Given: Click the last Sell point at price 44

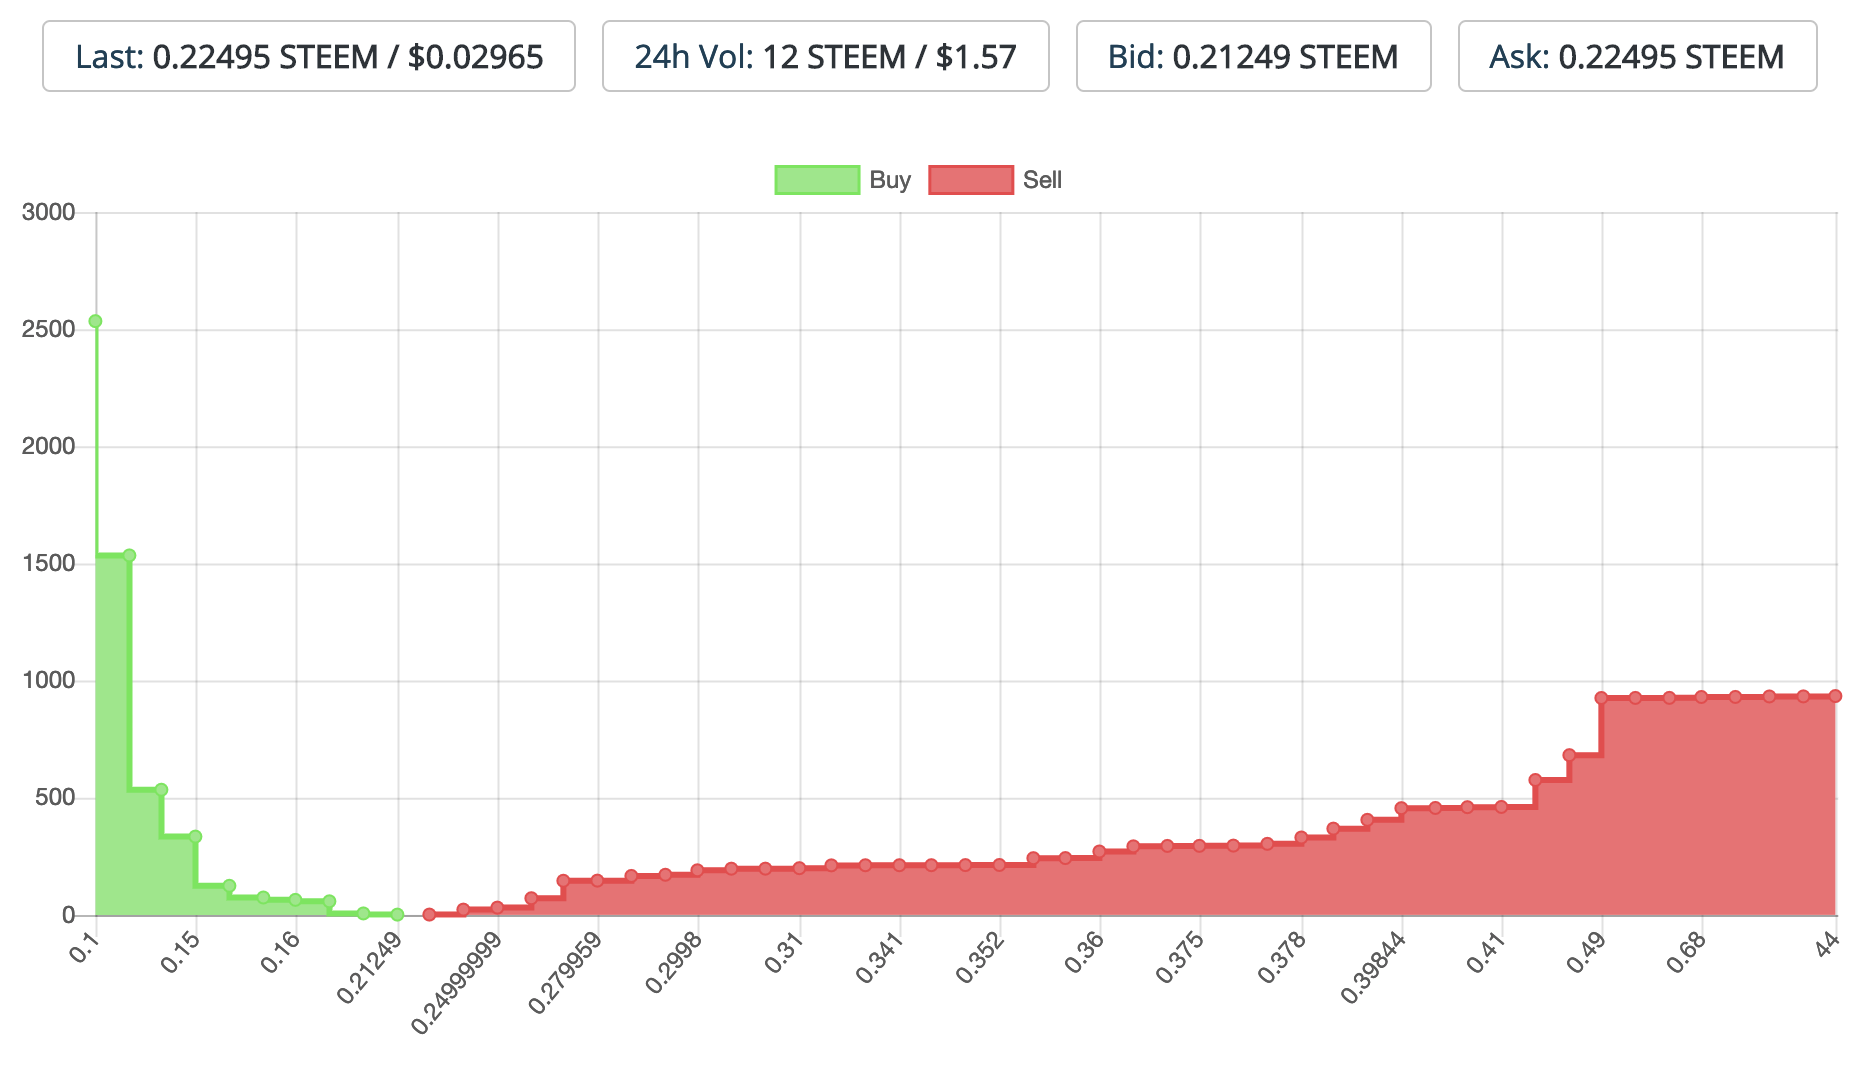Looking at the screenshot, I should coord(1835,696).
